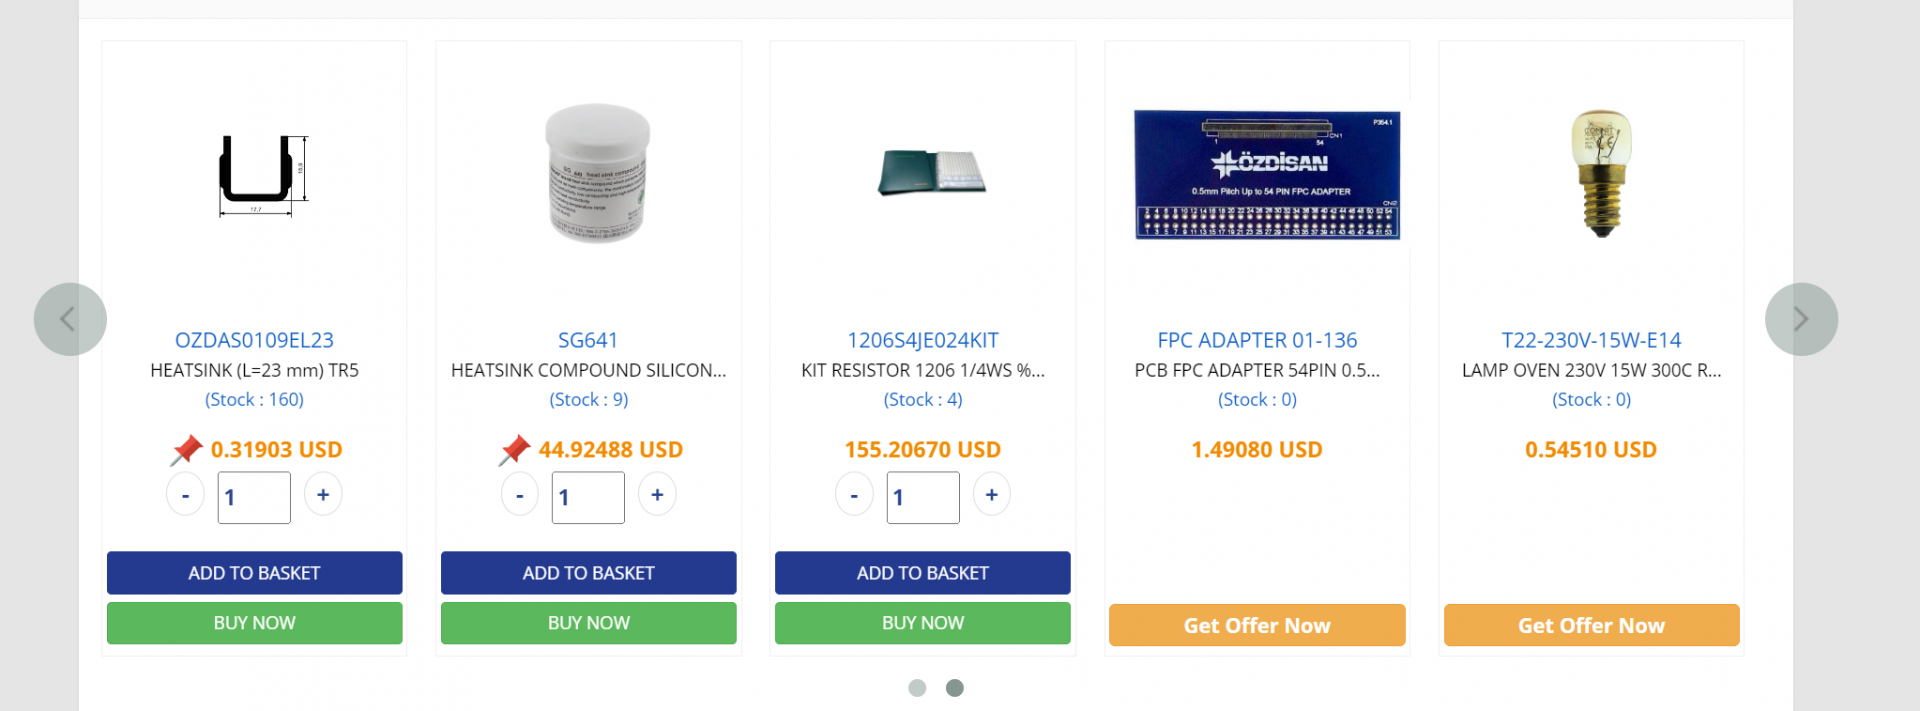Viewport: 1920px width, 711px height.
Task: View FPC adapter board product image
Action: 1266,175
